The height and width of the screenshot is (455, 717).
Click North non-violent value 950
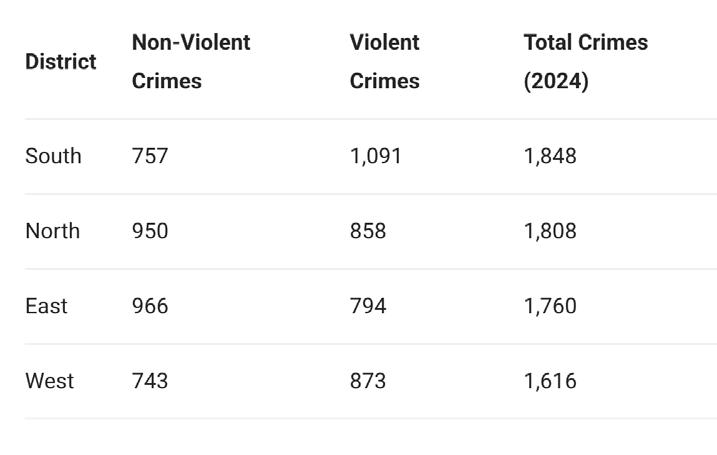[x=150, y=231]
